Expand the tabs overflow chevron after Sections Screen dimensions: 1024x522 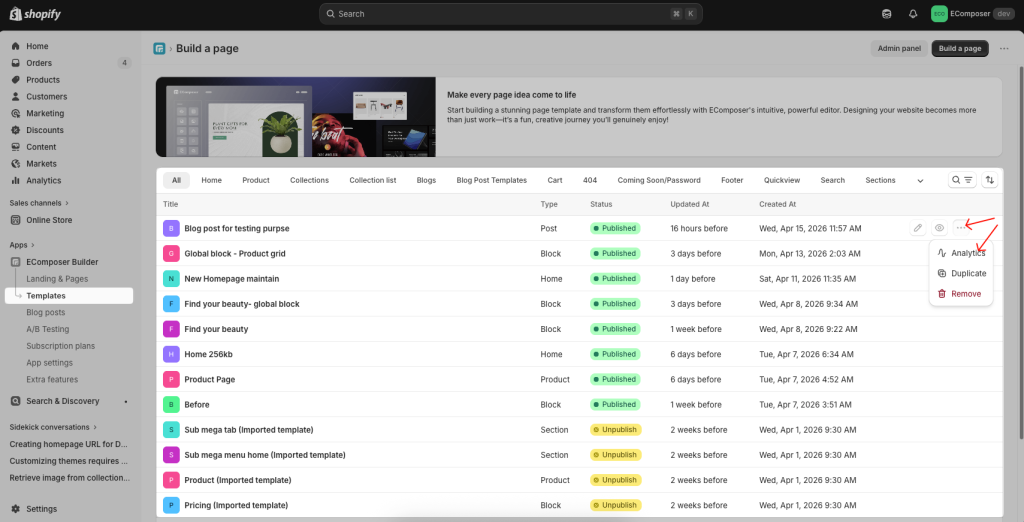pos(920,181)
